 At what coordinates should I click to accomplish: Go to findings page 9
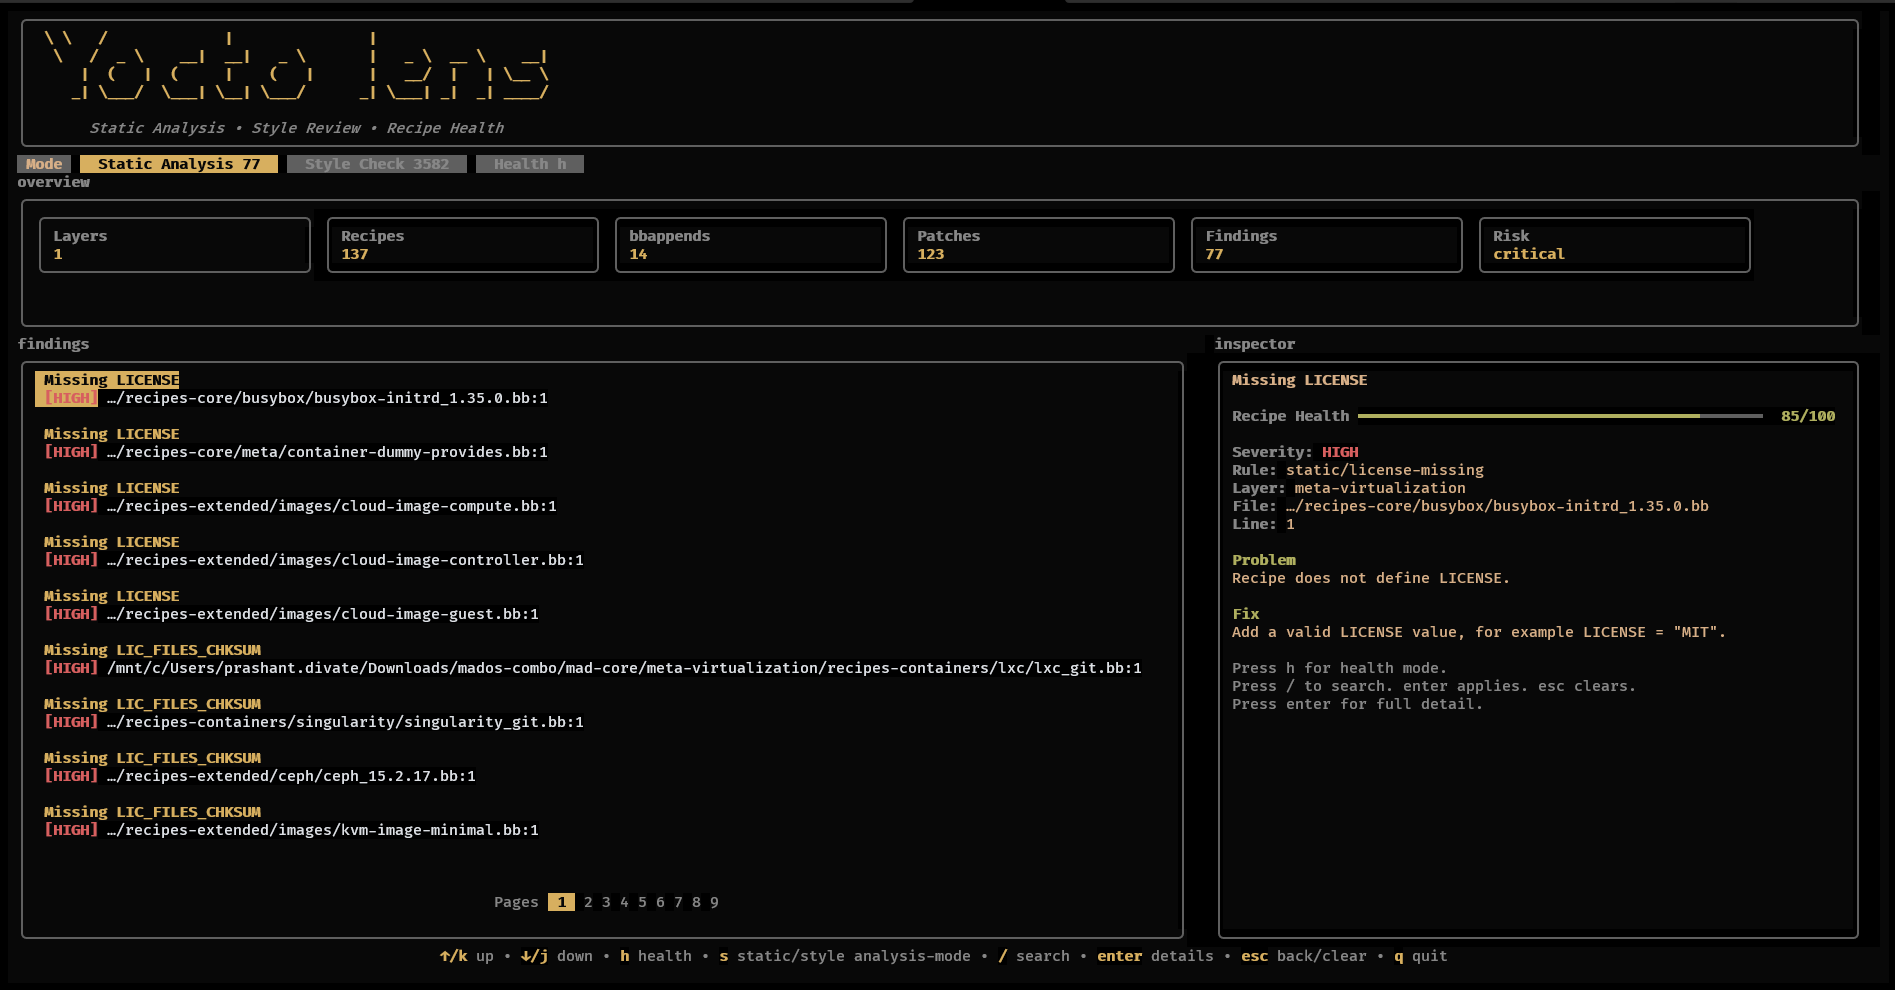pos(714,902)
